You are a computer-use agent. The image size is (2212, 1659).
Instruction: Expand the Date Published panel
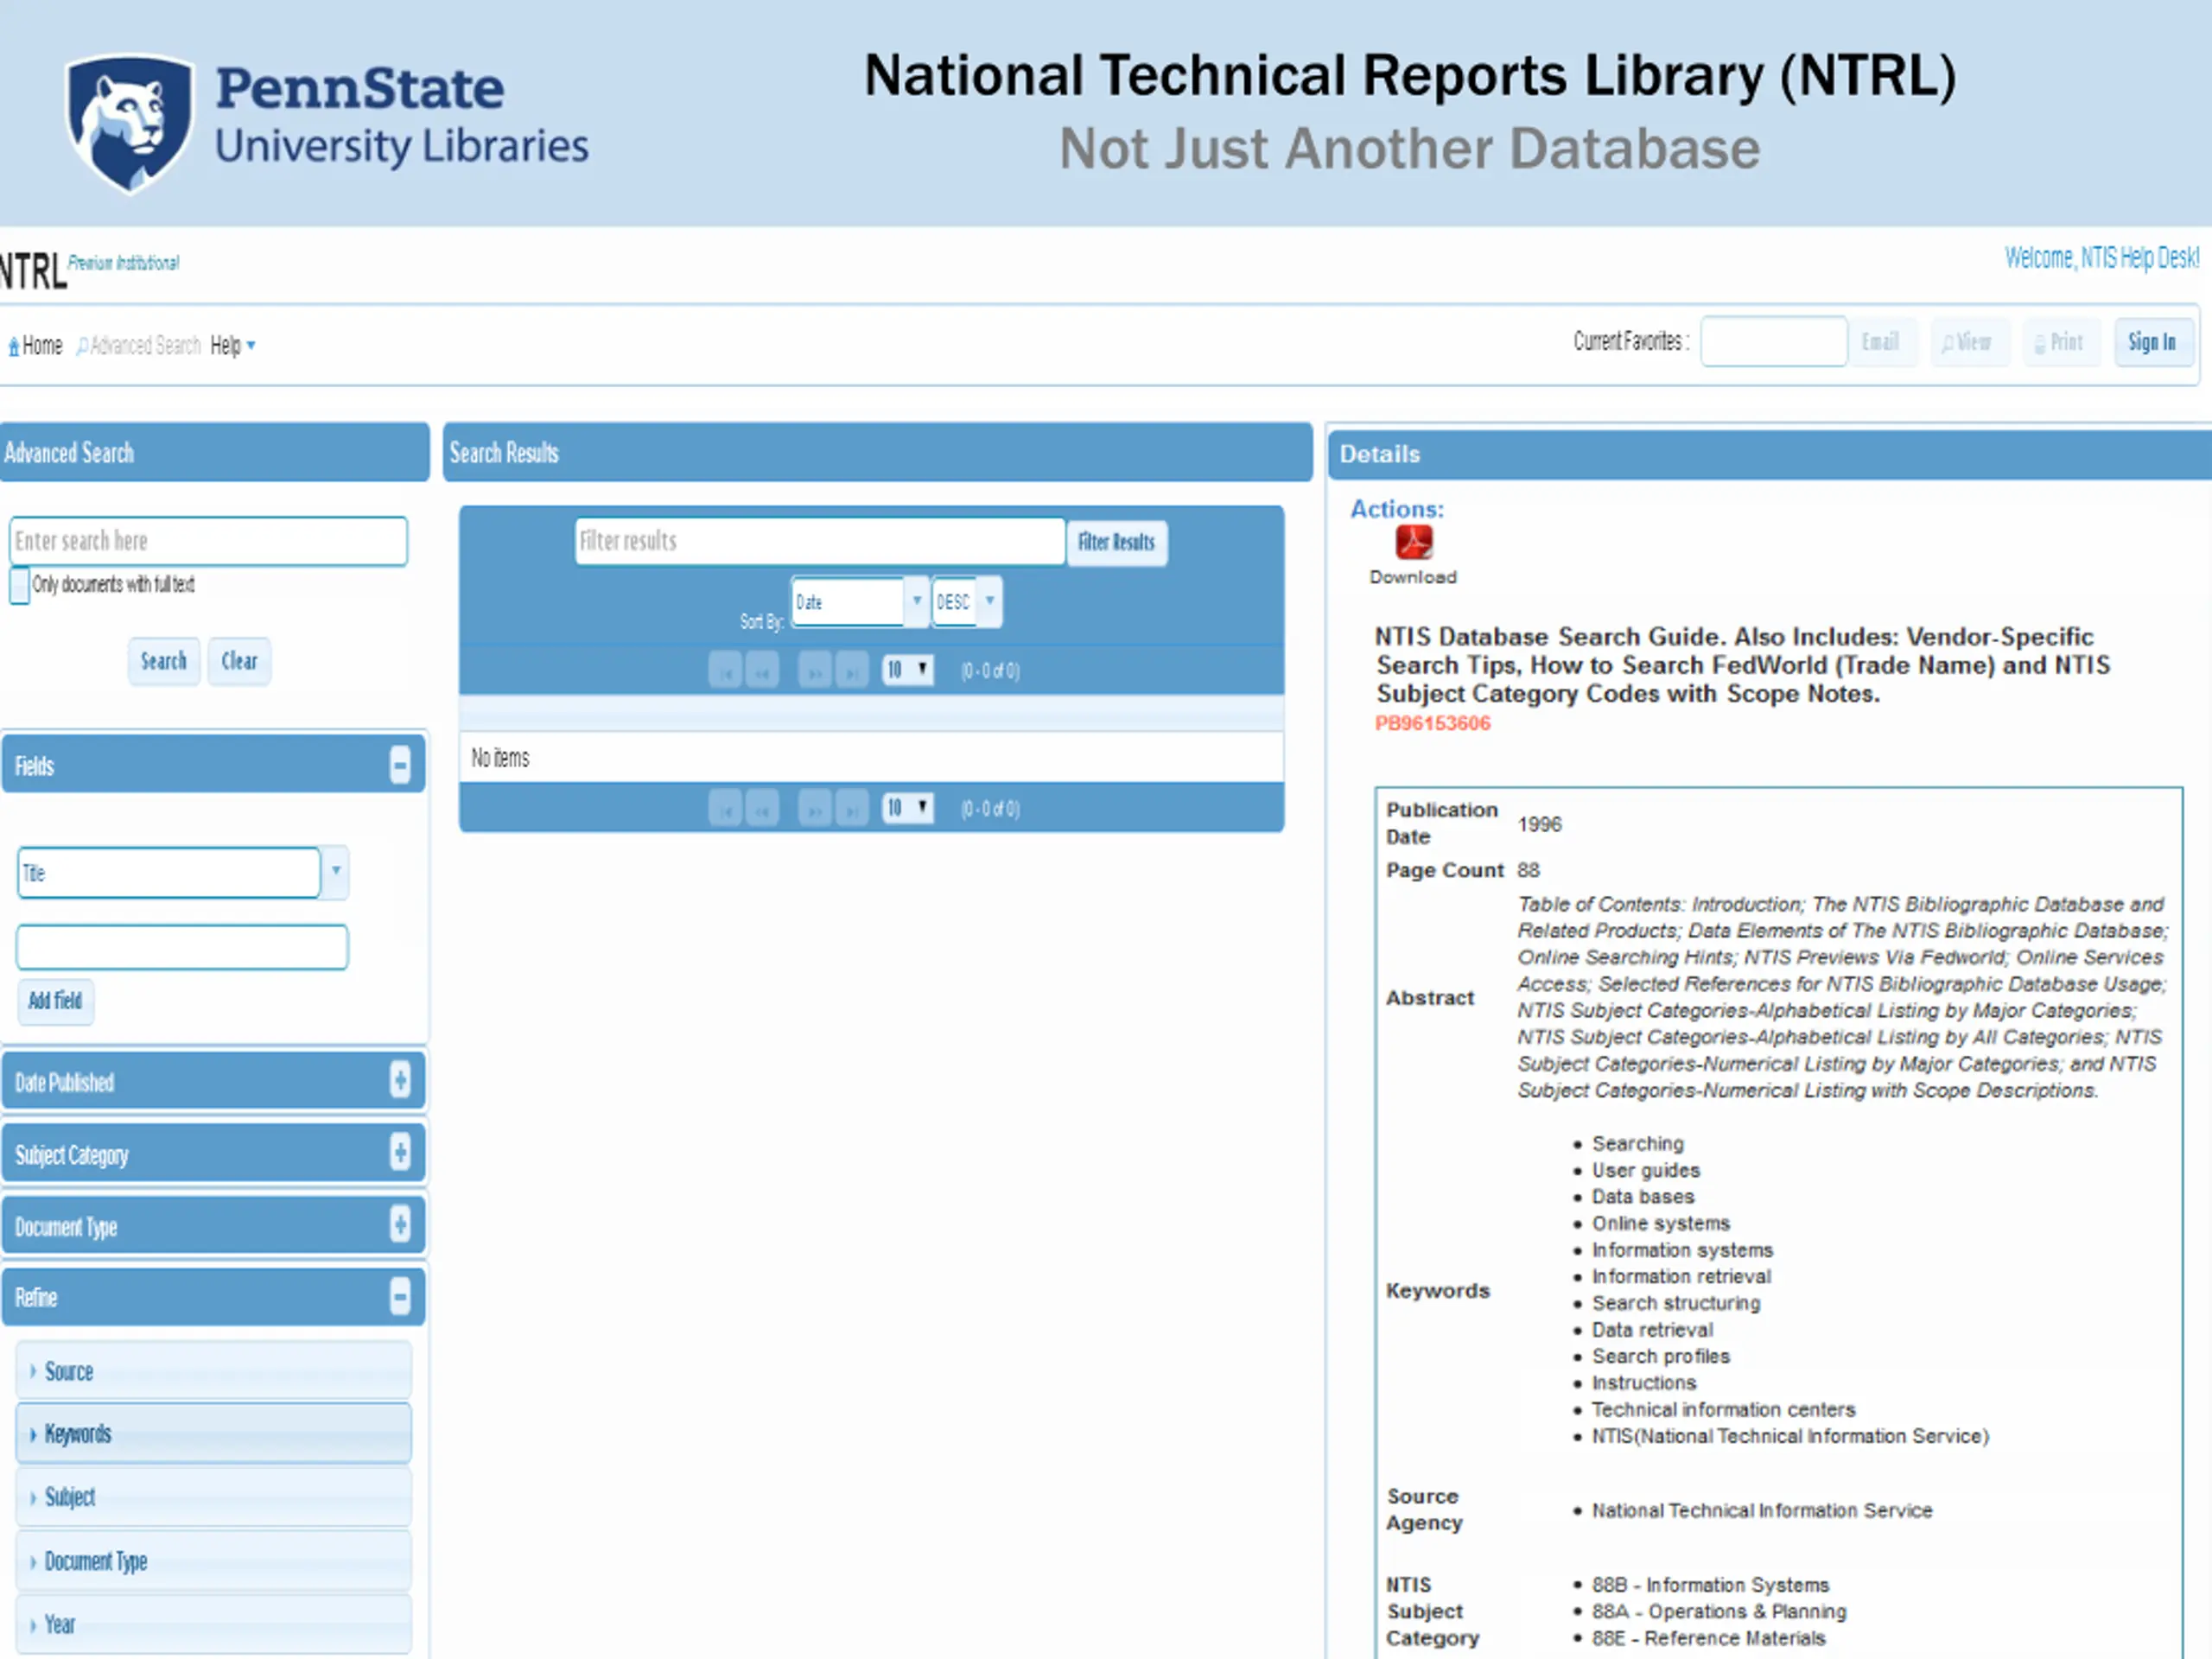400,1080
